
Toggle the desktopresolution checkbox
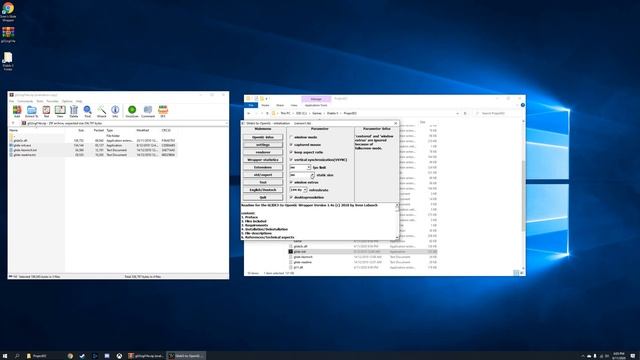(x=291, y=197)
